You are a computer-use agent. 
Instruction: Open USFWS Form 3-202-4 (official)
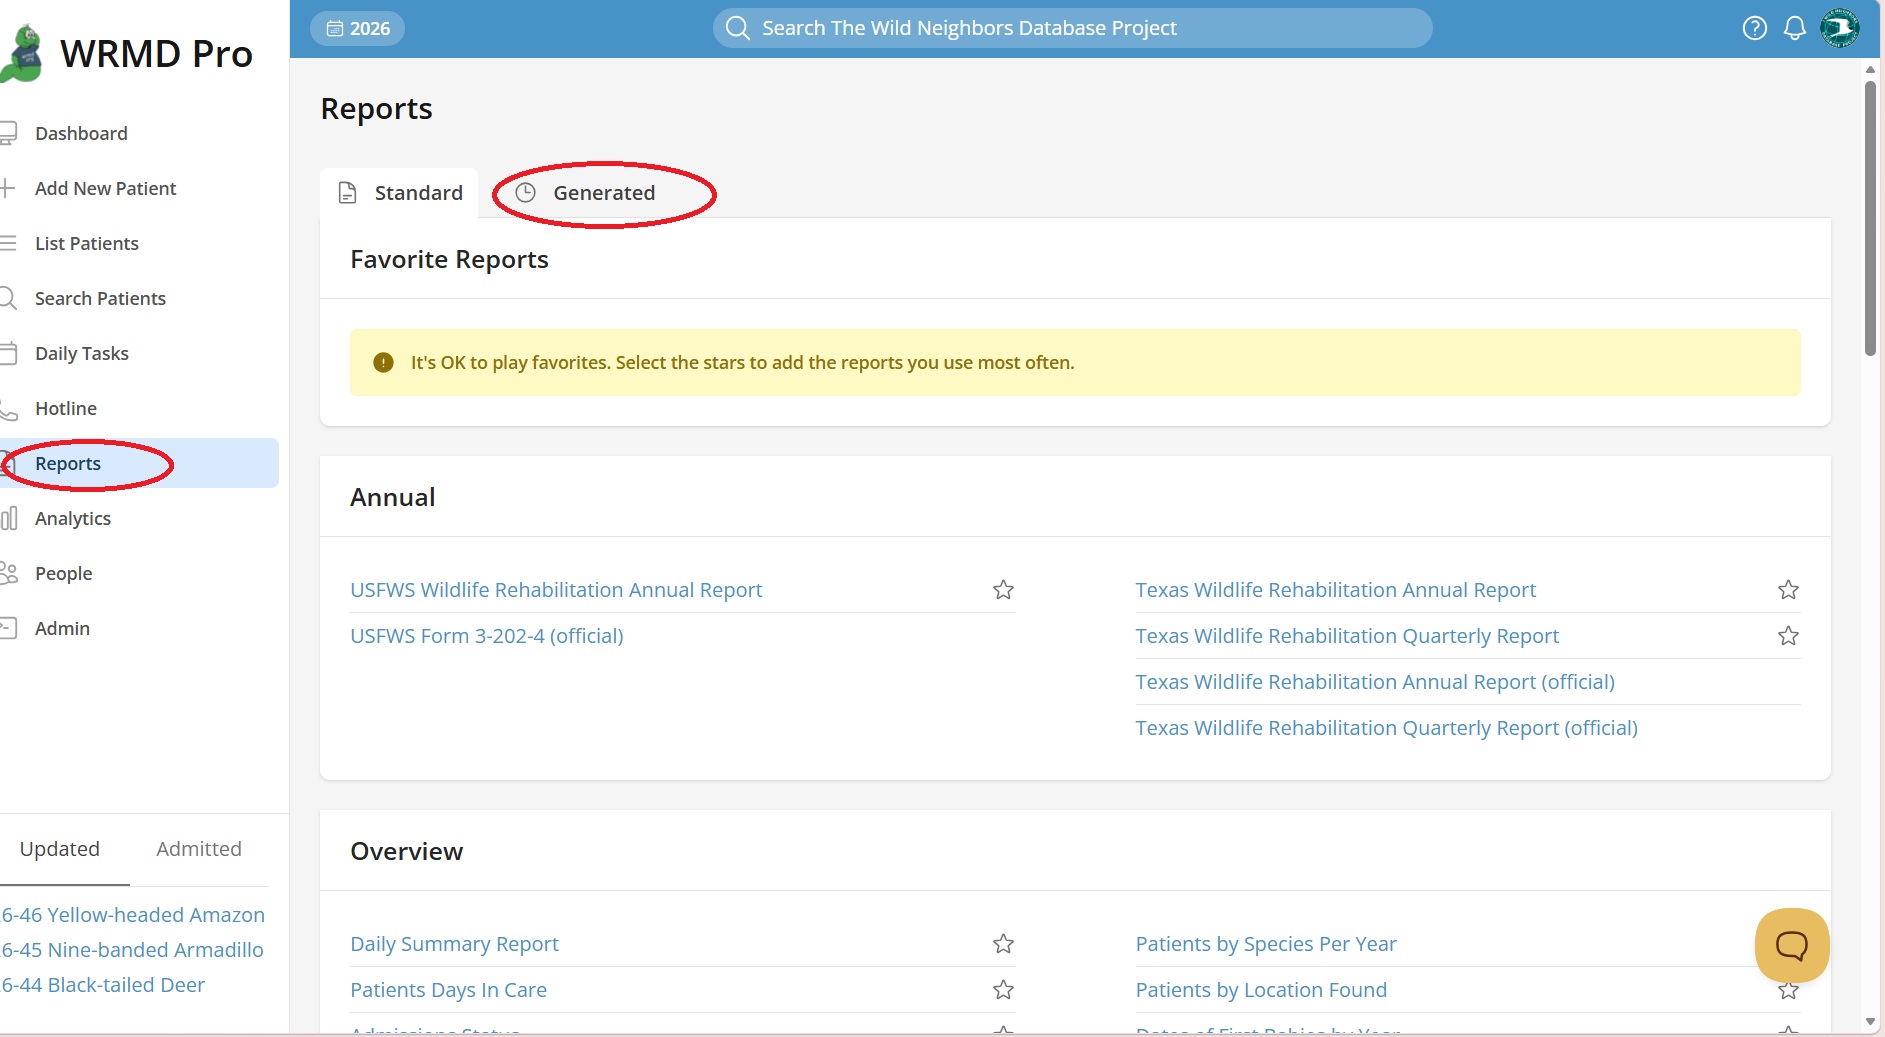487,636
